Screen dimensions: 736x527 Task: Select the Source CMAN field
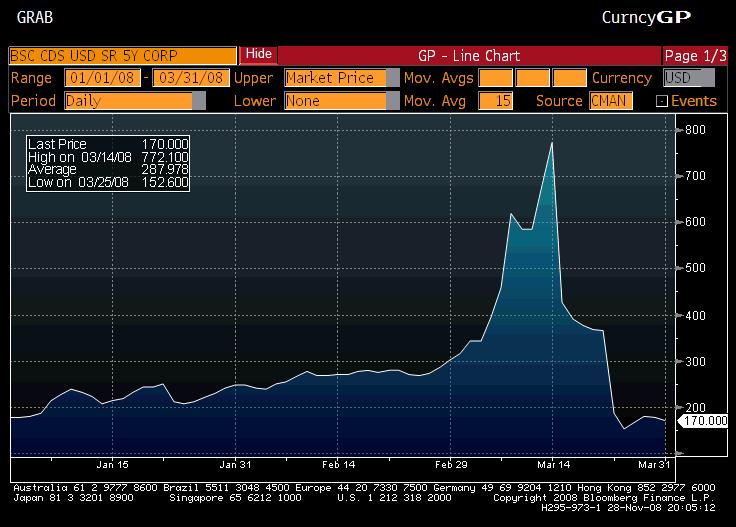(611, 101)
